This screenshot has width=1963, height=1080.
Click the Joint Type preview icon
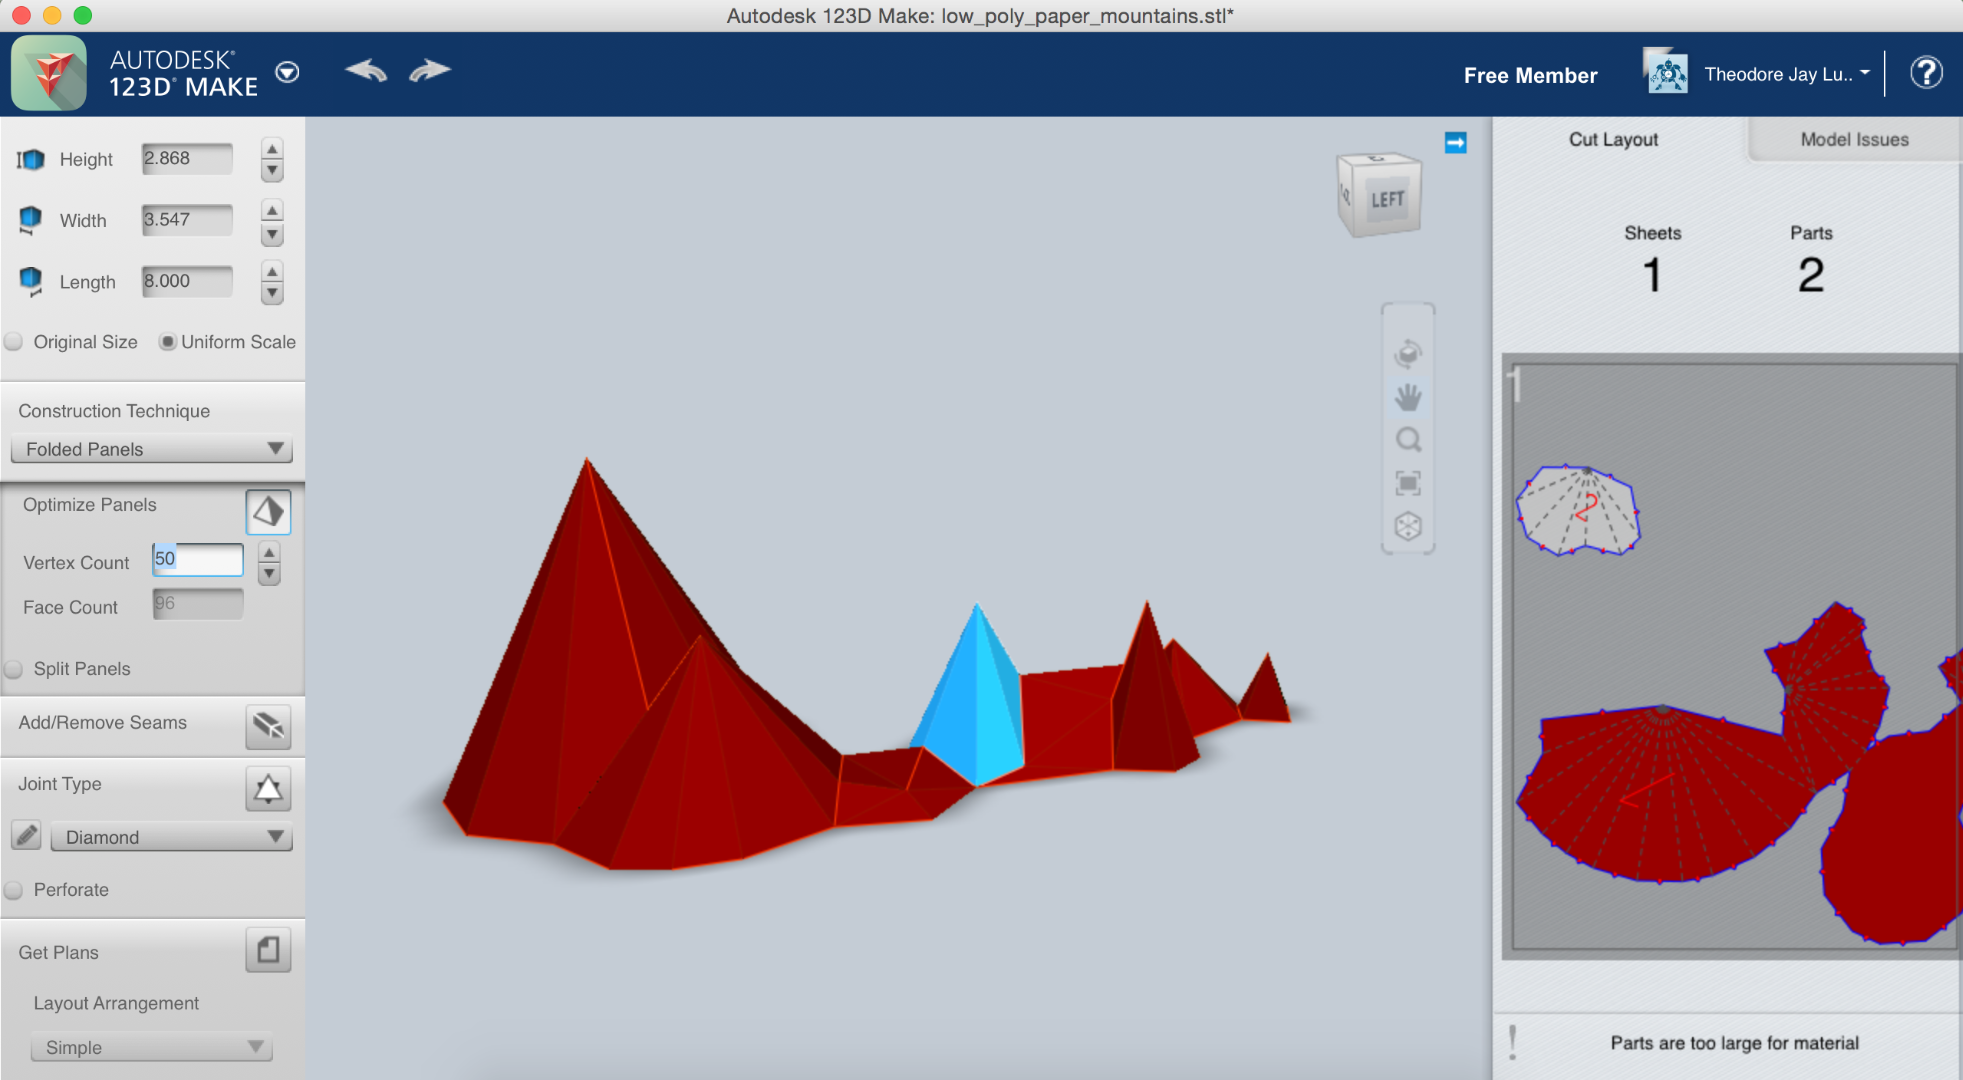[x=268, y=789]
